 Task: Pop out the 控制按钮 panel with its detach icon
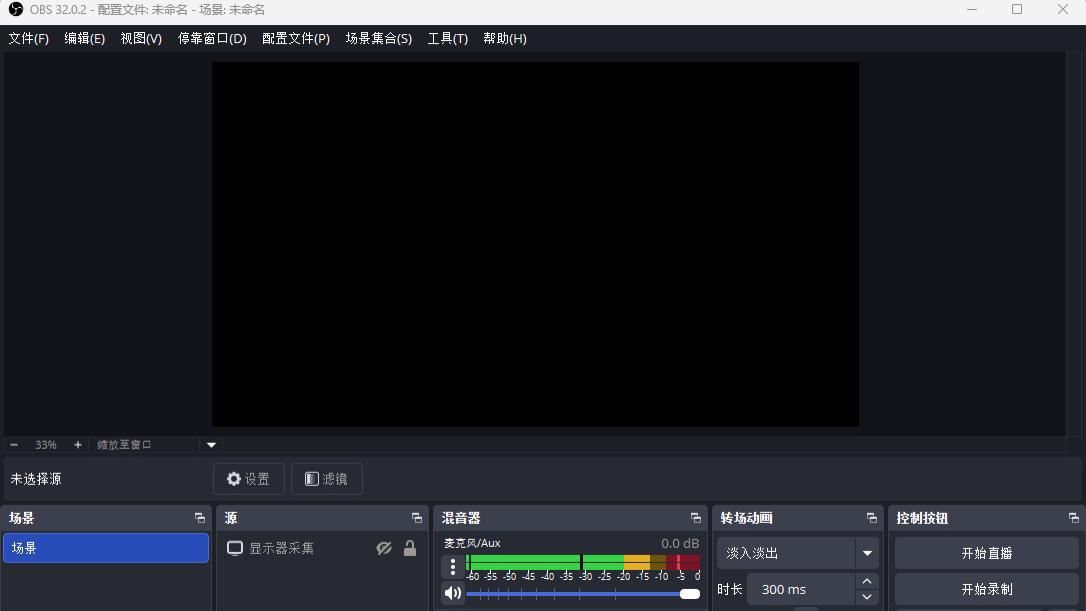tap(1072, 518)
